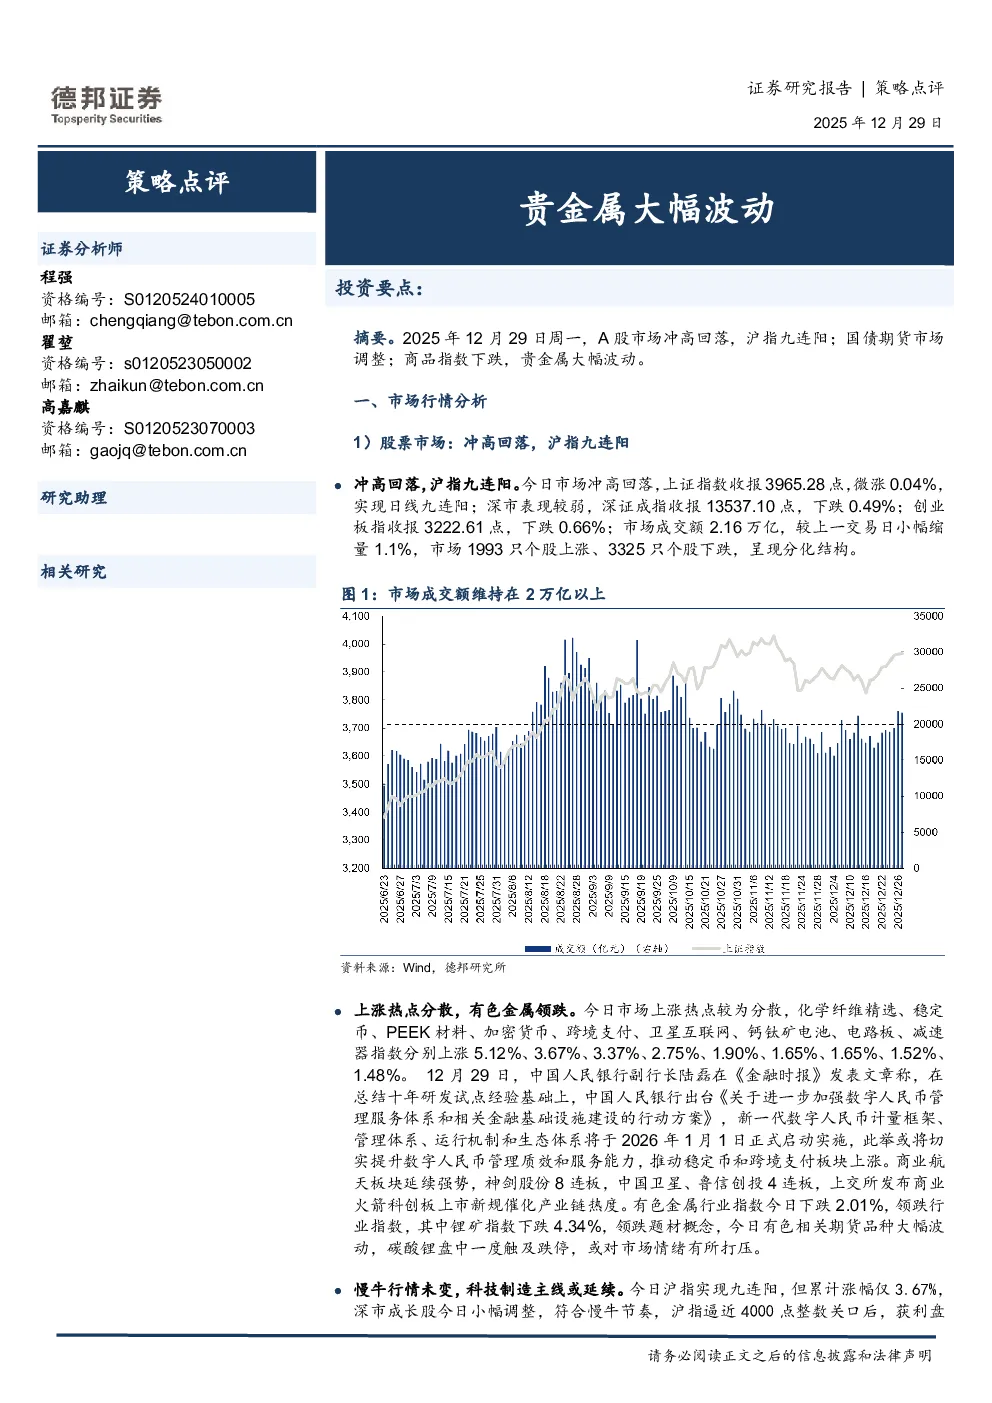Click right axis label 5000
The height and width of the screenshot is (1403, 992).
[x=925, y=832]
